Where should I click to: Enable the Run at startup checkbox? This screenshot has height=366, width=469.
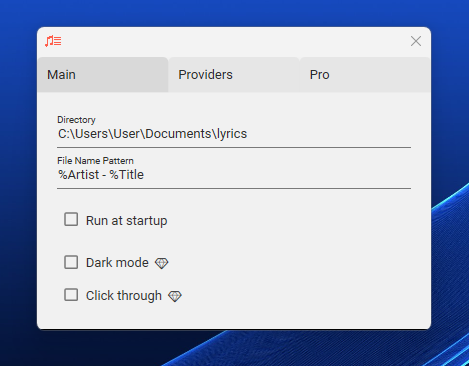pyautogui.click(x=71, y=220)
